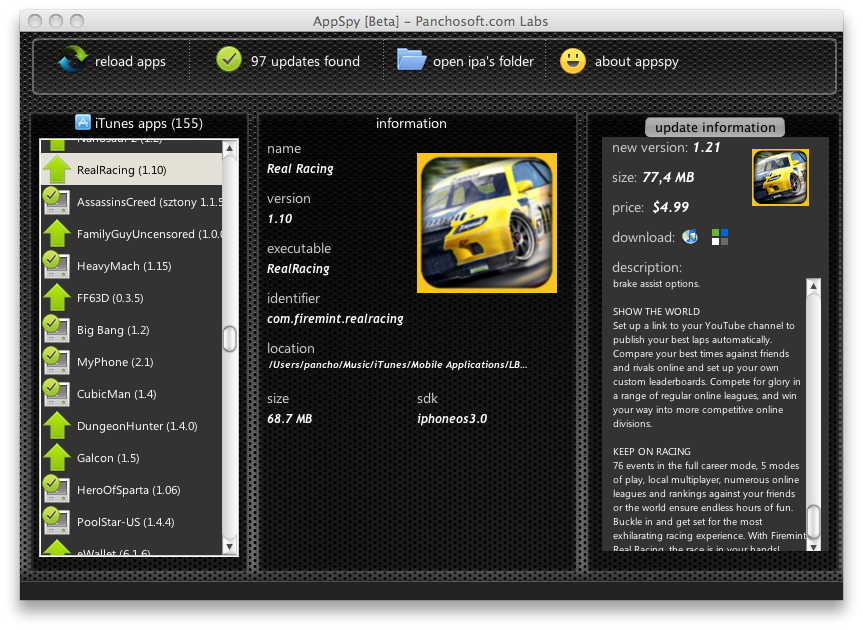Select MyPhone (2.1) in list
This screenshot has height=630, width=863.
(x=132, y=361)
